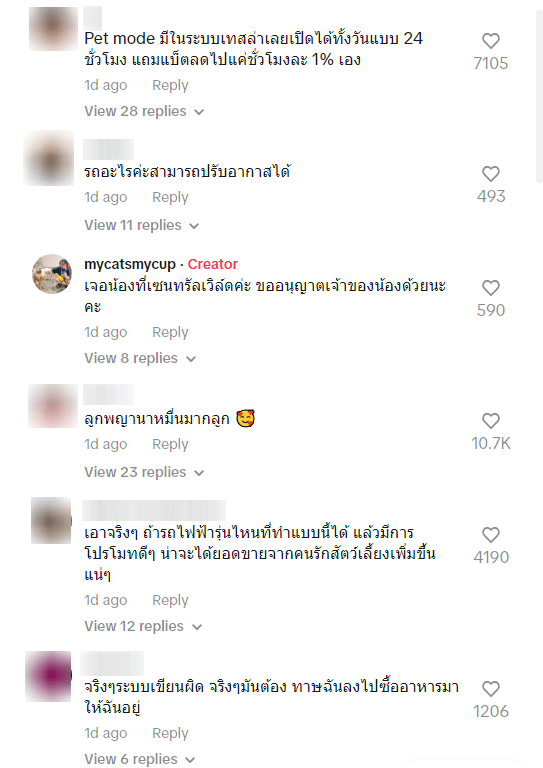Image resolution: width=543 pixels, height=768 pixels.
Task: Like the comment with 493 likes
Action: click(491, 174)
